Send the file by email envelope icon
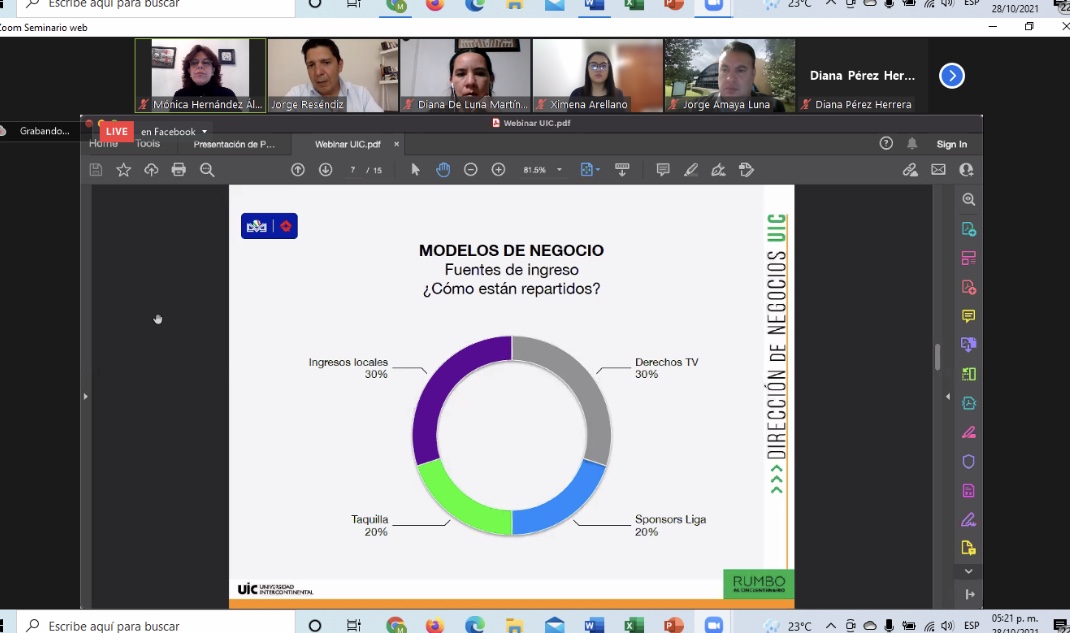 (938, 170)
